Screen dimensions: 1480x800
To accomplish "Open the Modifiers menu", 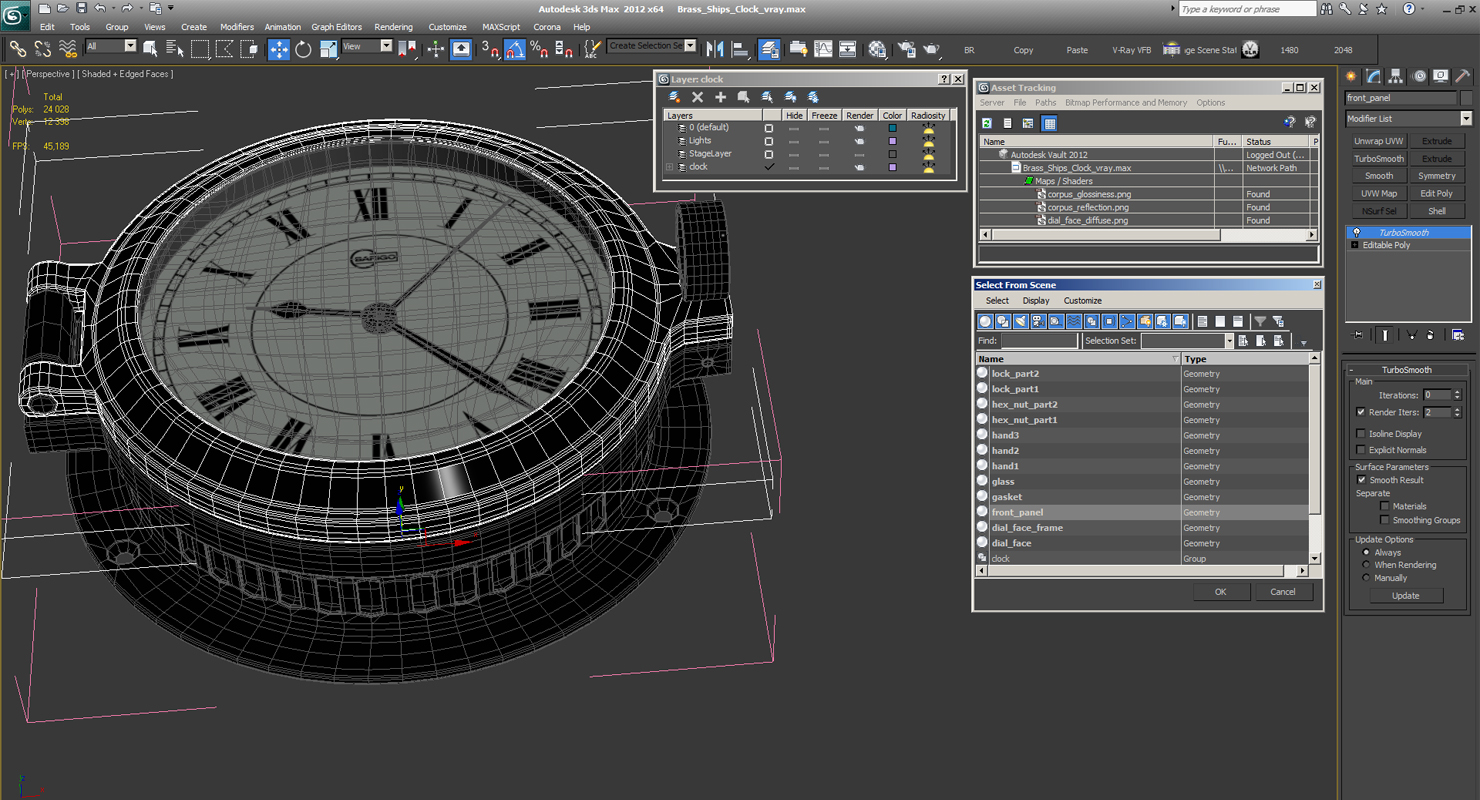I will (x=237, y=27).
